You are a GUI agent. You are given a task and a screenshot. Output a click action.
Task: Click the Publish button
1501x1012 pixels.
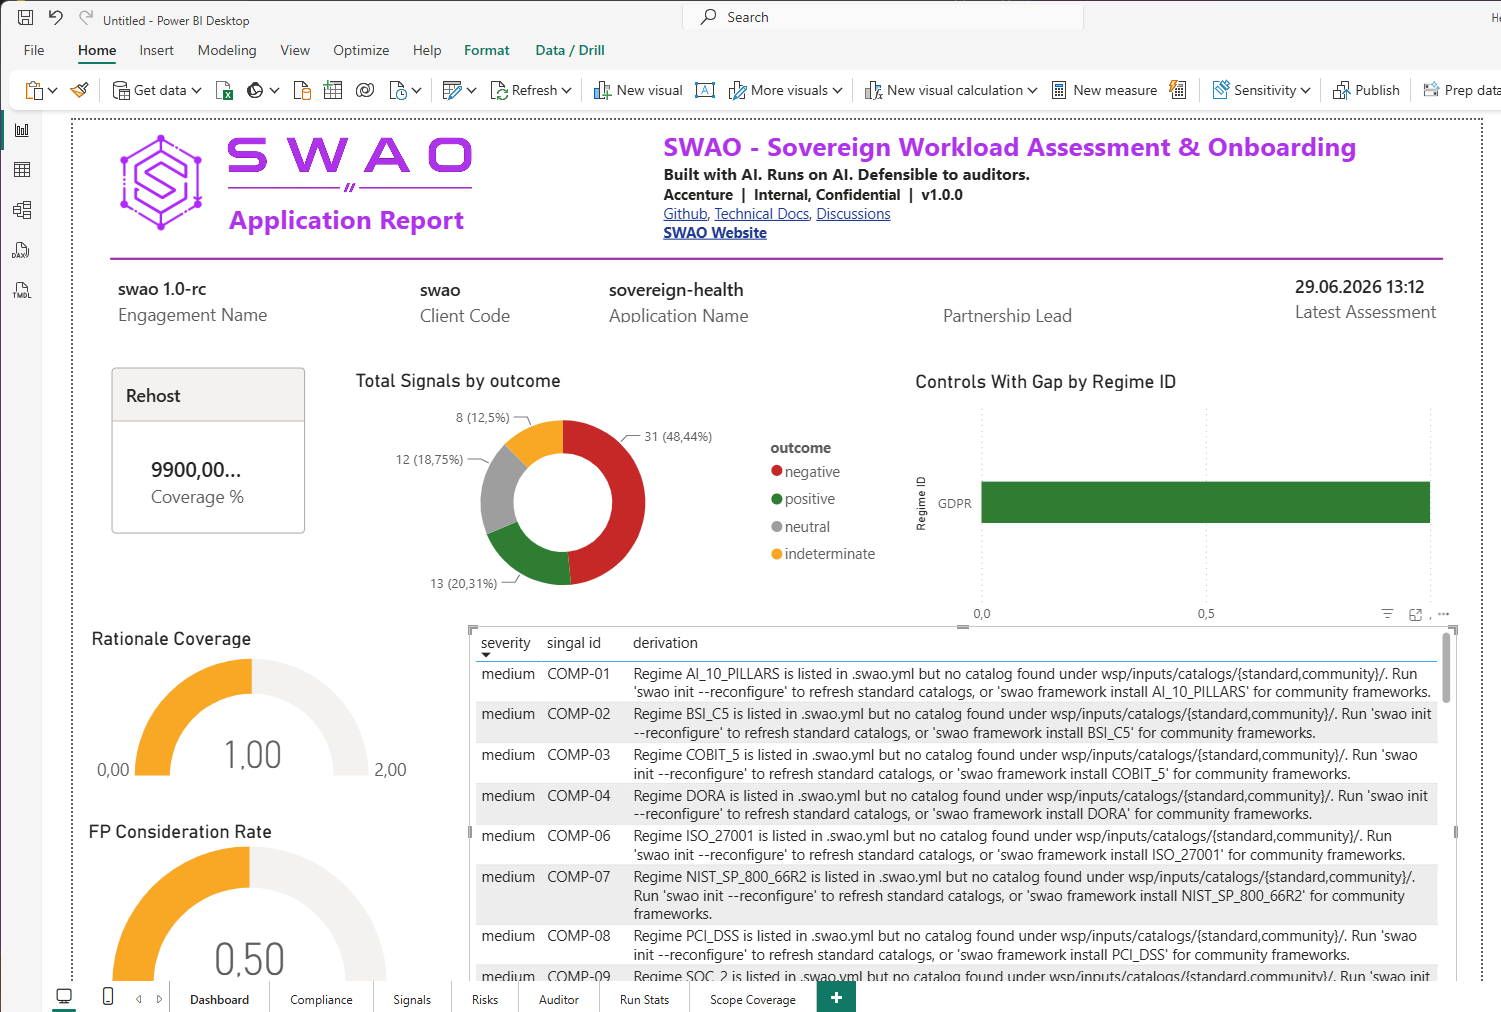pyautogui.click(x=1366, y=90)
